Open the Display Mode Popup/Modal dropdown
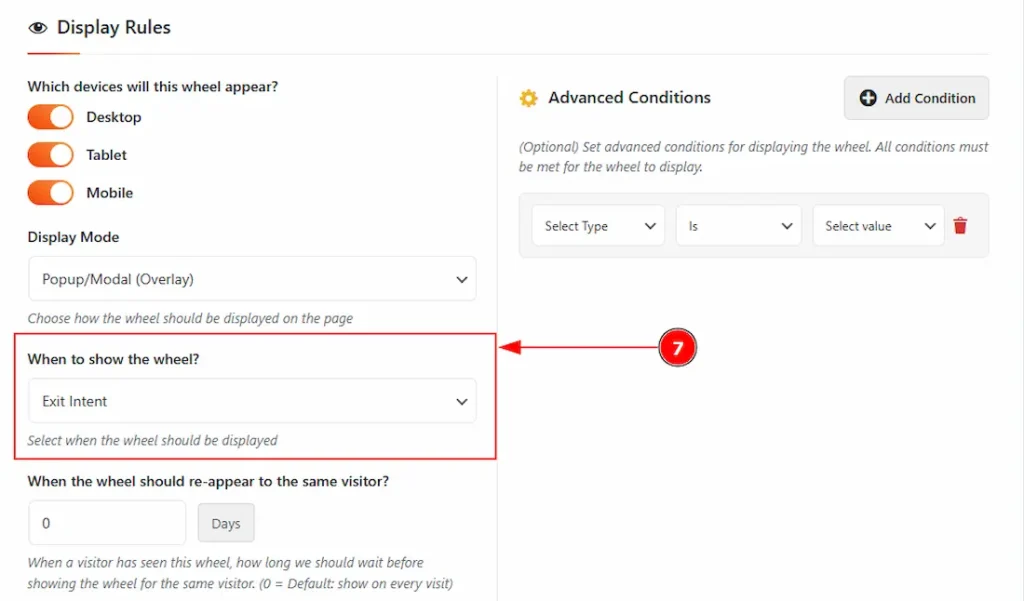The width and height of the screenshot is (1024, 601). pos(252,280)
